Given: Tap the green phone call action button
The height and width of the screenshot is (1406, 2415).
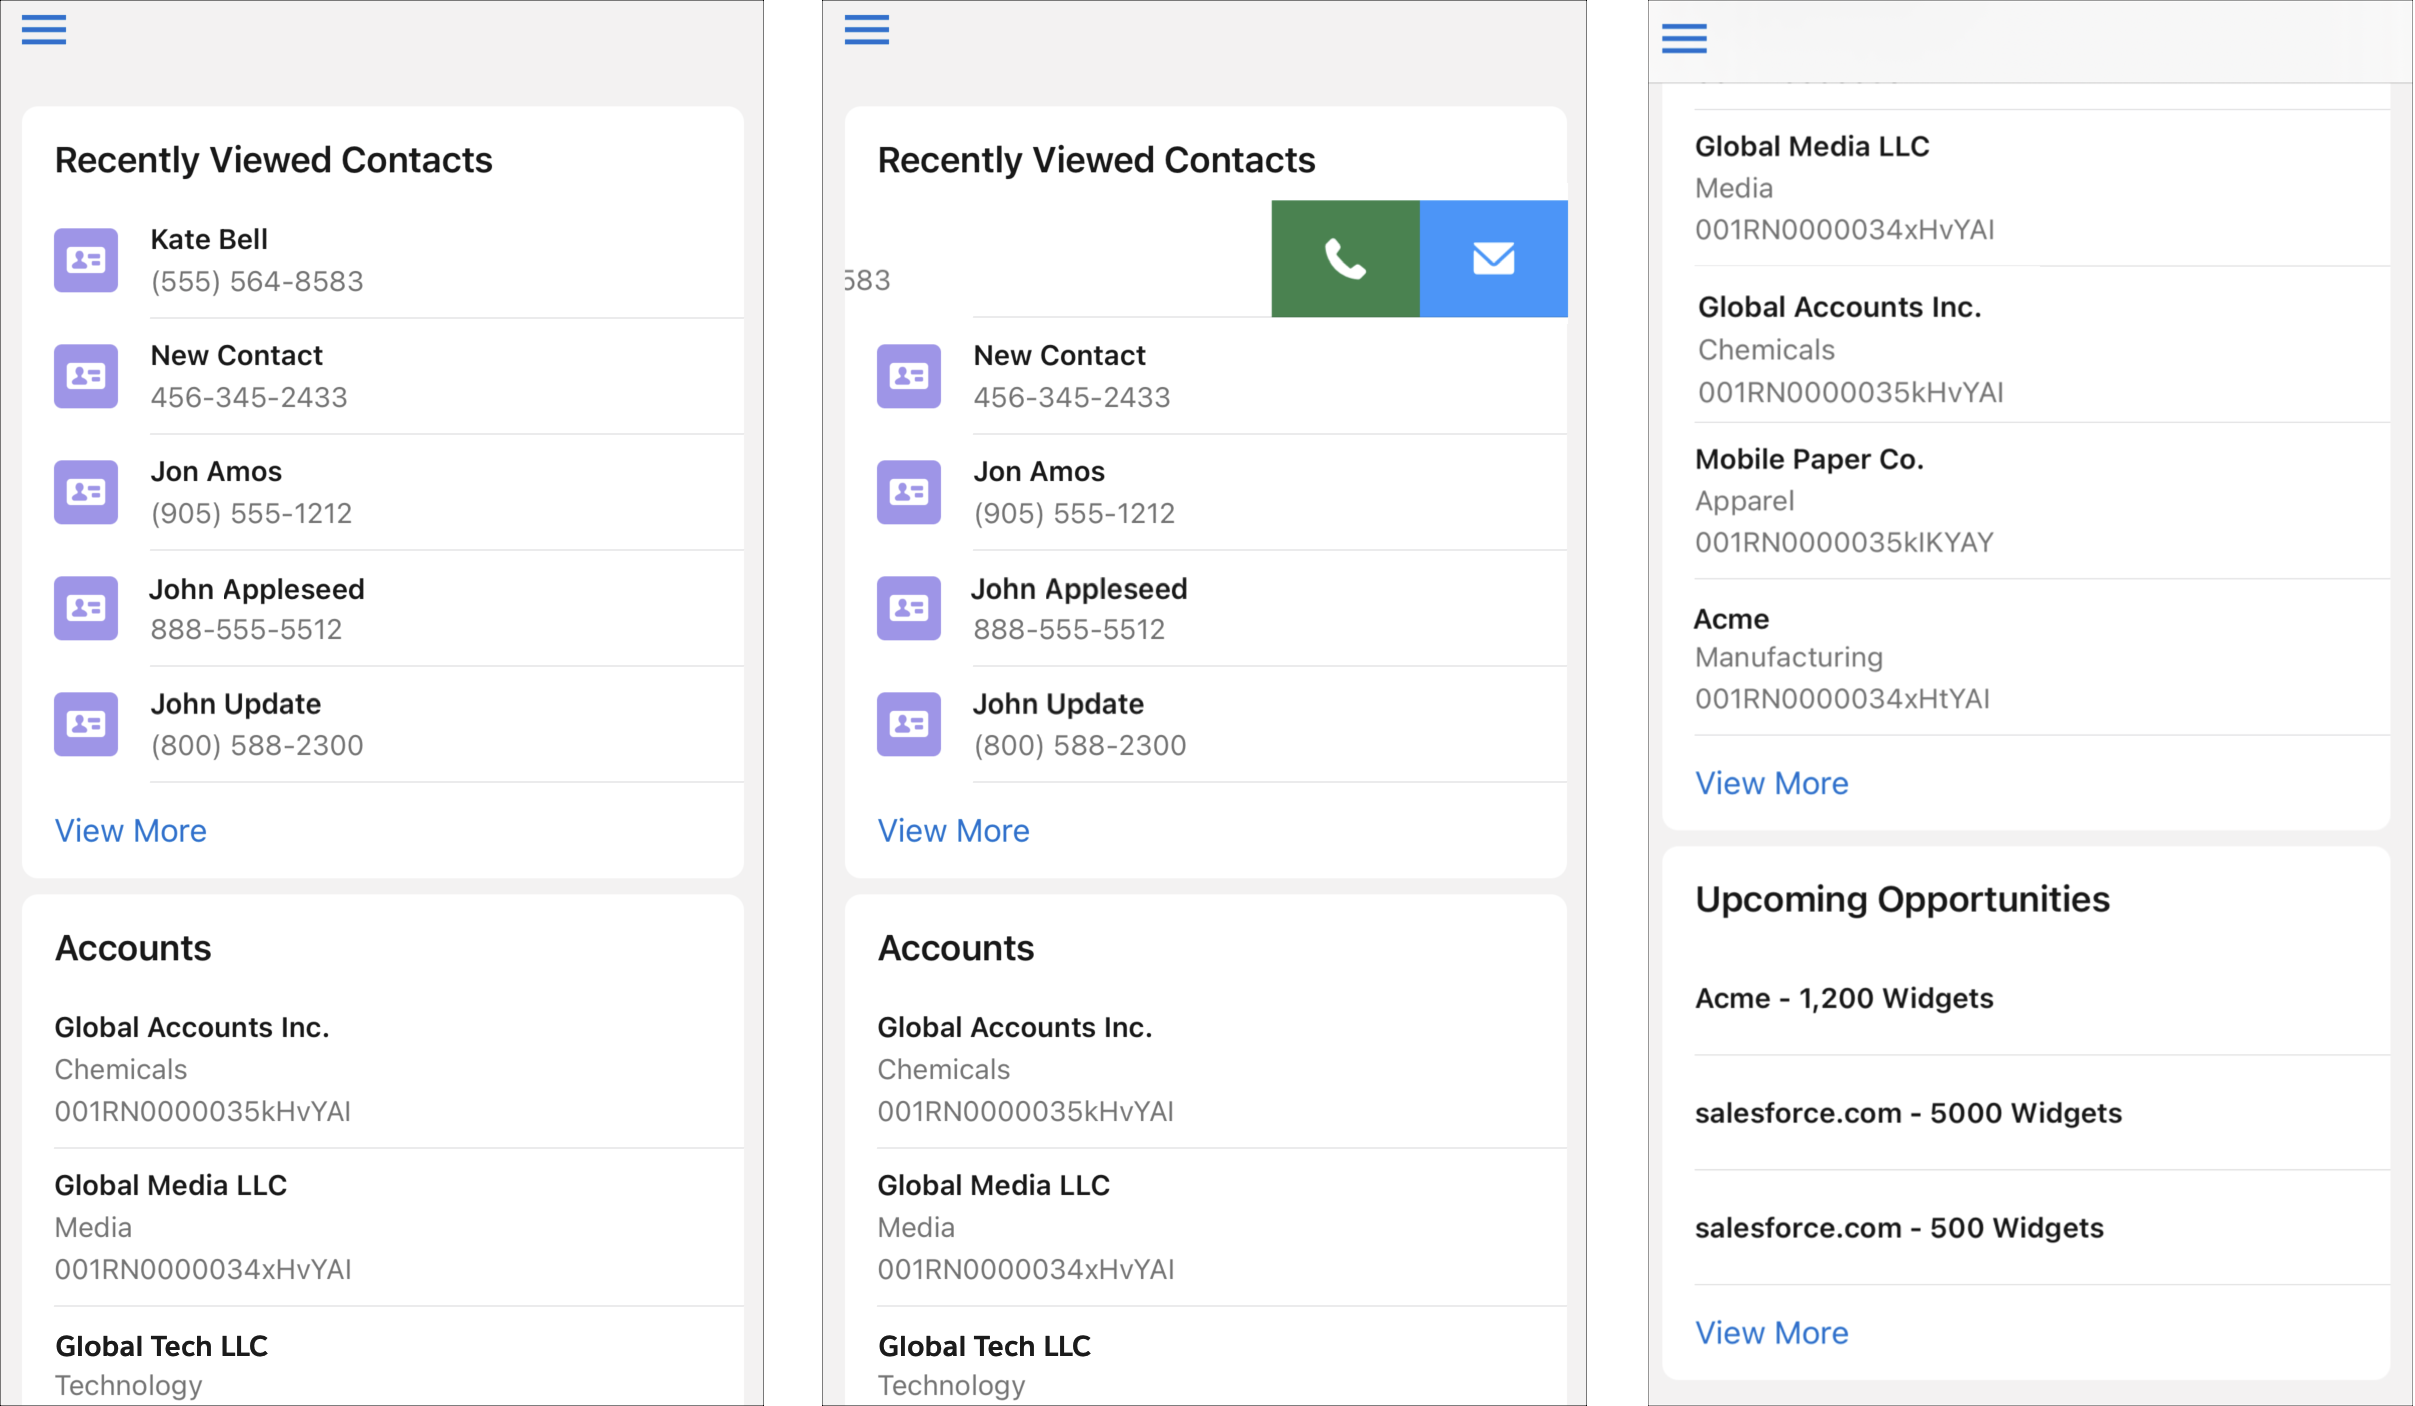Looking at the screenshot, I should pos(1345,259).
